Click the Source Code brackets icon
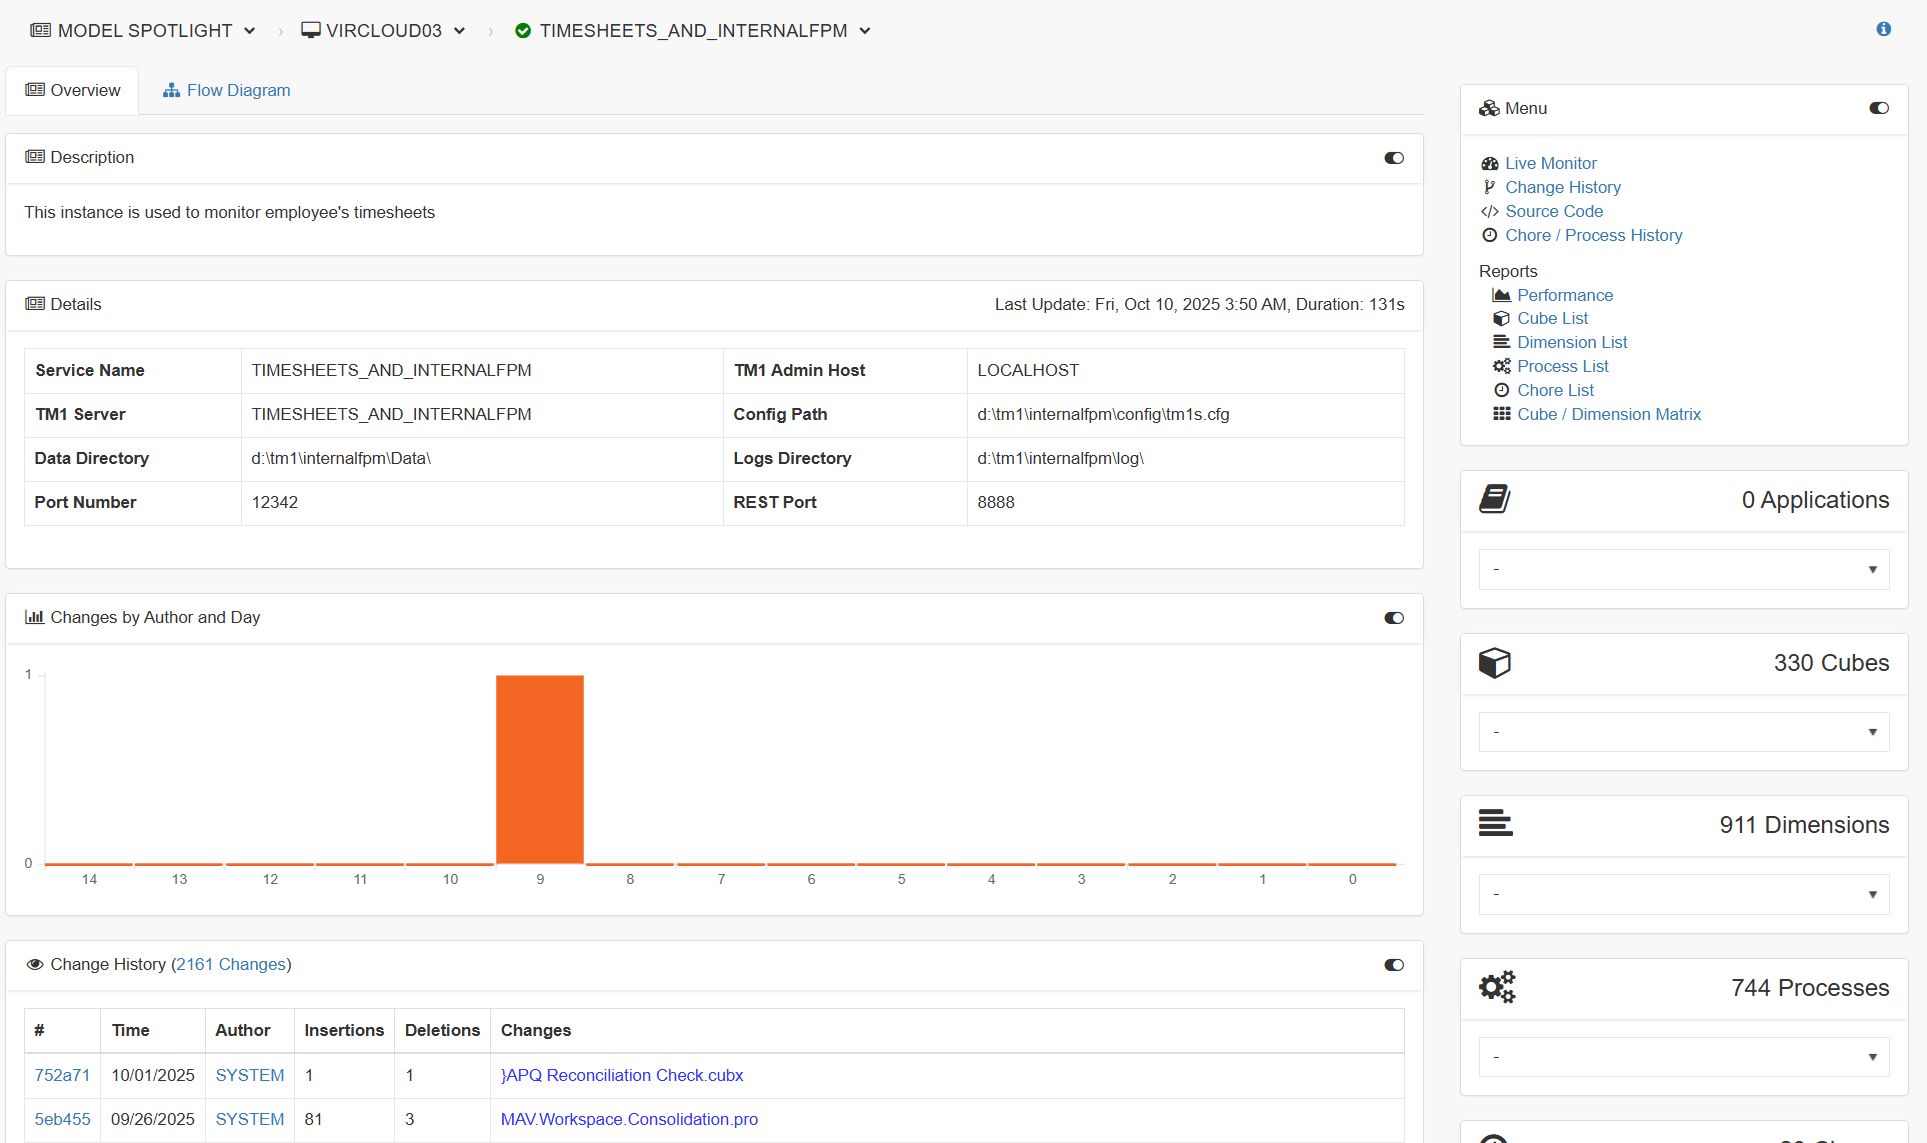Screen dimensions: 1927x1143 coord(1490,211)
